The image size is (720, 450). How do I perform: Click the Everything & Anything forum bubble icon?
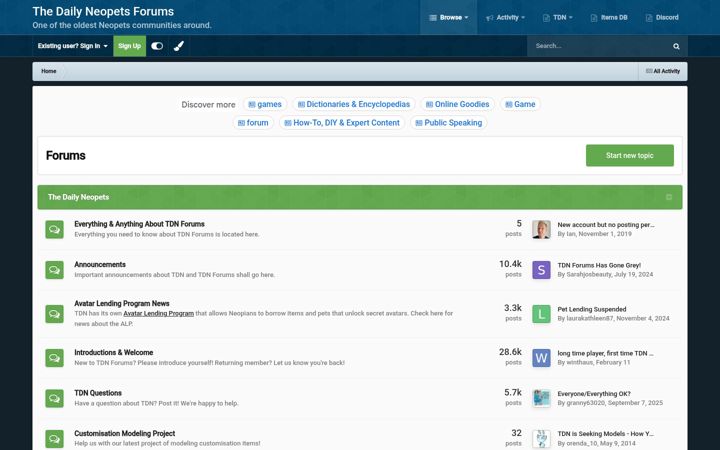coord(54,229)
